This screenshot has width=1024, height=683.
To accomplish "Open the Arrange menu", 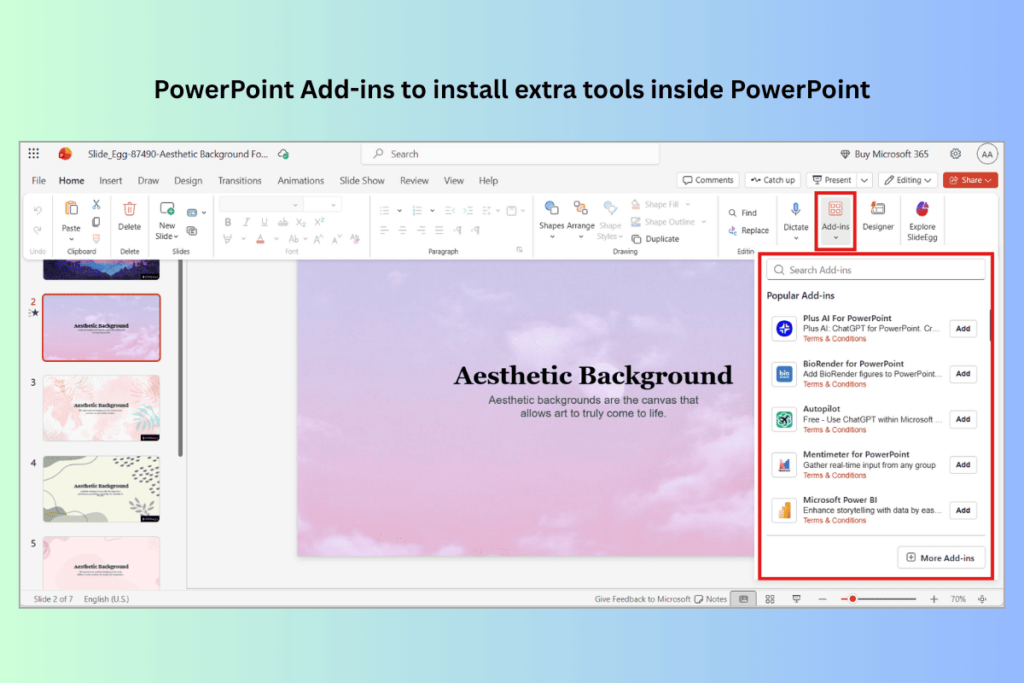I will tap(581, 220).
